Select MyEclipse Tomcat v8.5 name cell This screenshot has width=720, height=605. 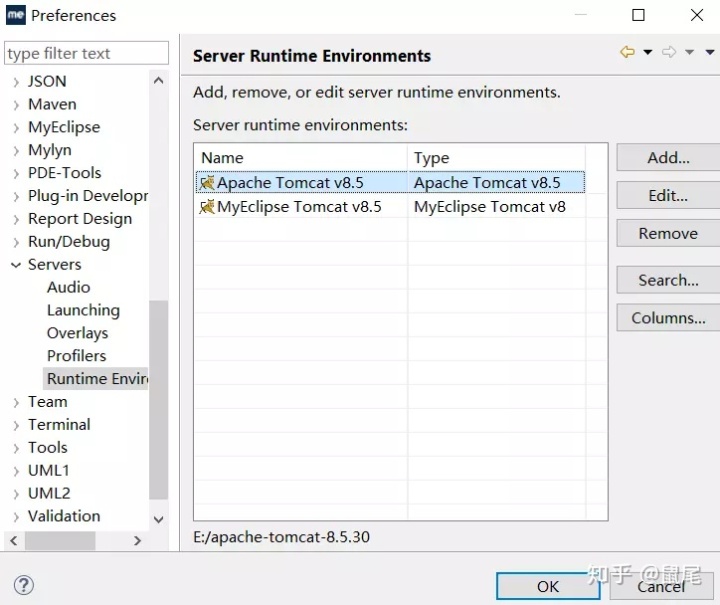(x=302, y=207)
